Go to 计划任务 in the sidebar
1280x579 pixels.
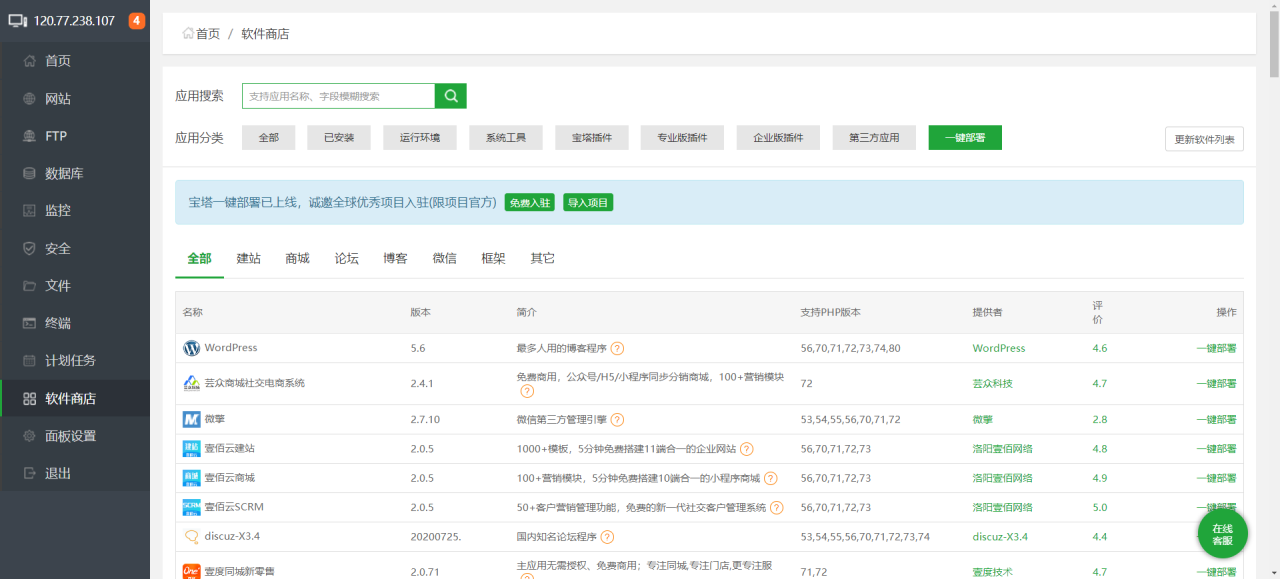tap(70, 360)
